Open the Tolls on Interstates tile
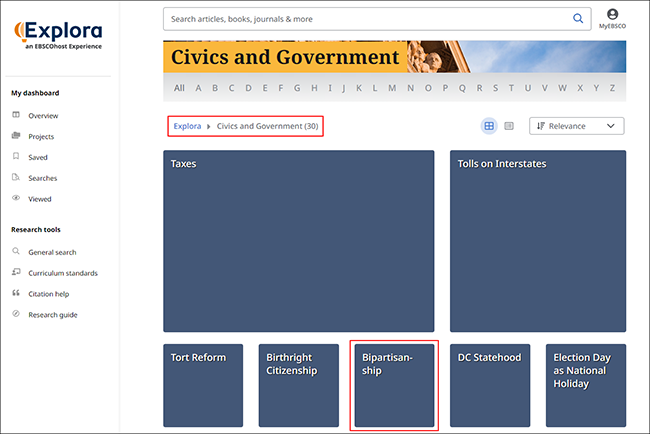 click(538, 241)
